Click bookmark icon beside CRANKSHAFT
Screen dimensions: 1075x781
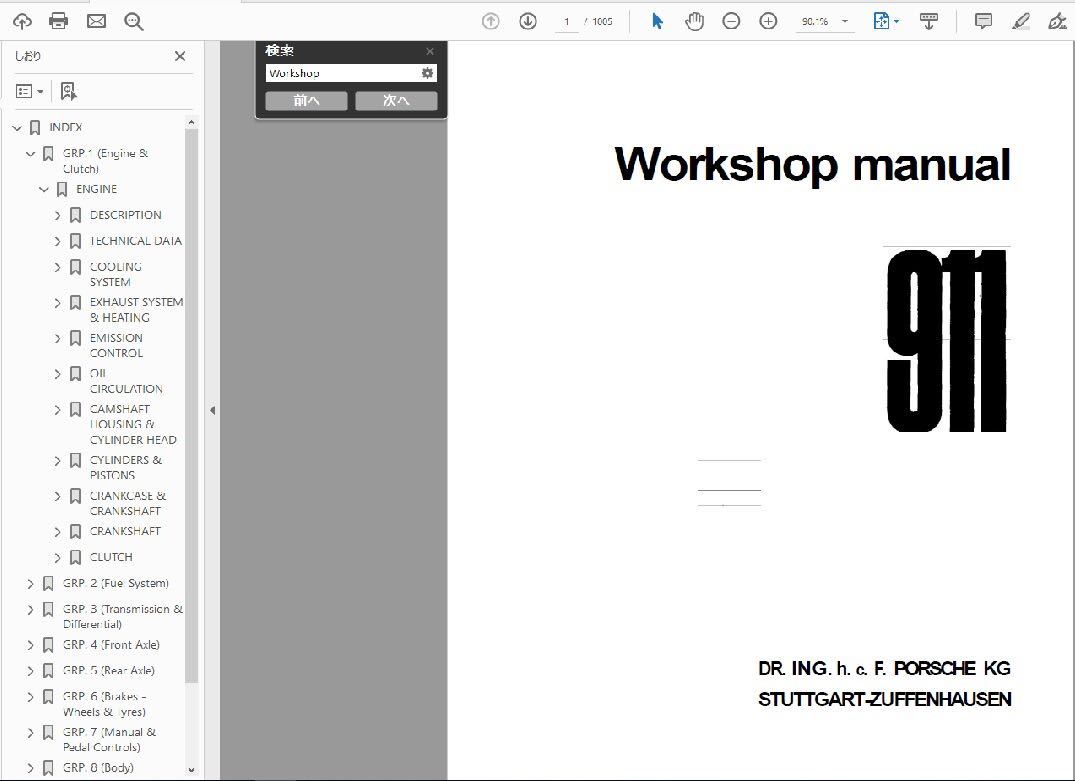tap(75, 531)
